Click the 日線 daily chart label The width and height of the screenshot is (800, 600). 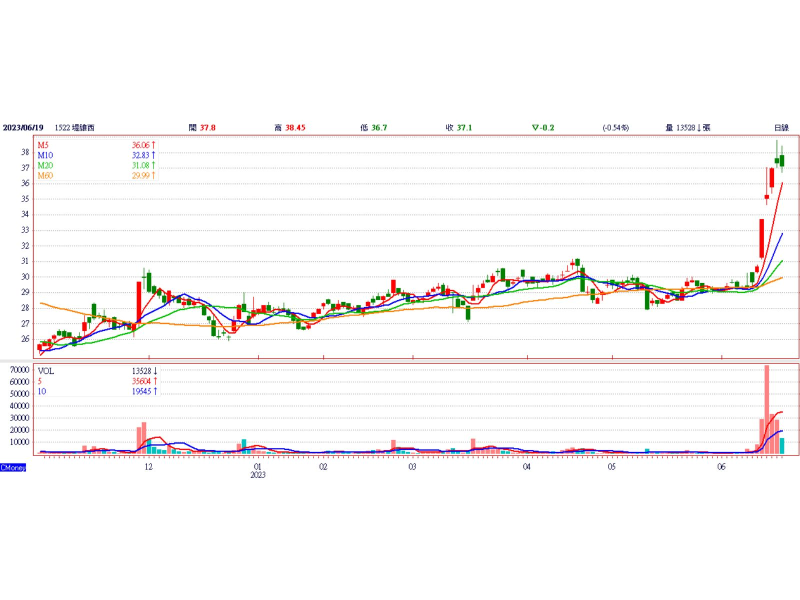pos(781,128)
